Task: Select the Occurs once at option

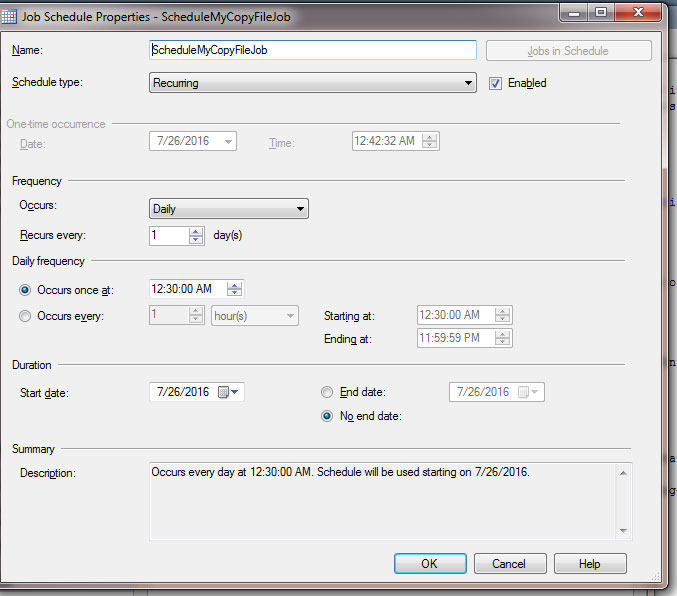Action: (25, 290)
